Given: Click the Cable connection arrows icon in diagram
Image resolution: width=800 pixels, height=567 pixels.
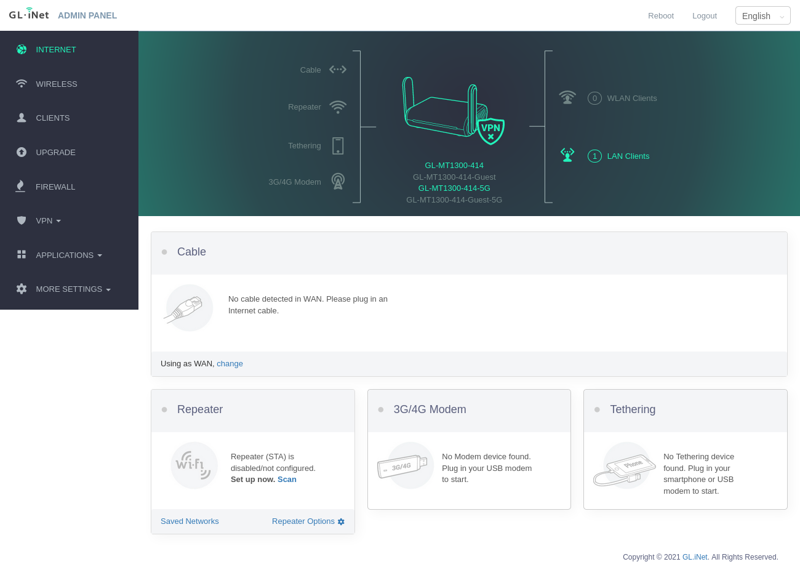Looking at the screenshot, I should tap(338, 69).
